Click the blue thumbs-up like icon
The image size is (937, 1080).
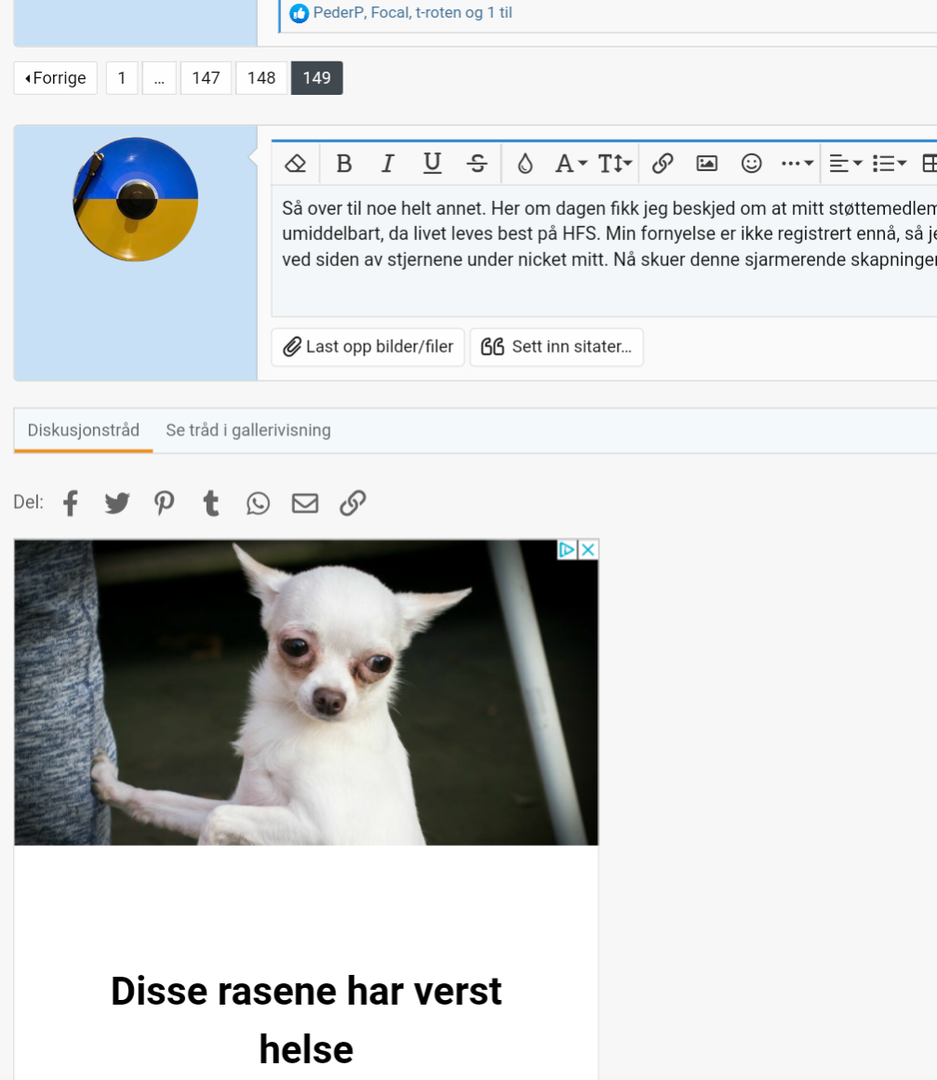299,13
